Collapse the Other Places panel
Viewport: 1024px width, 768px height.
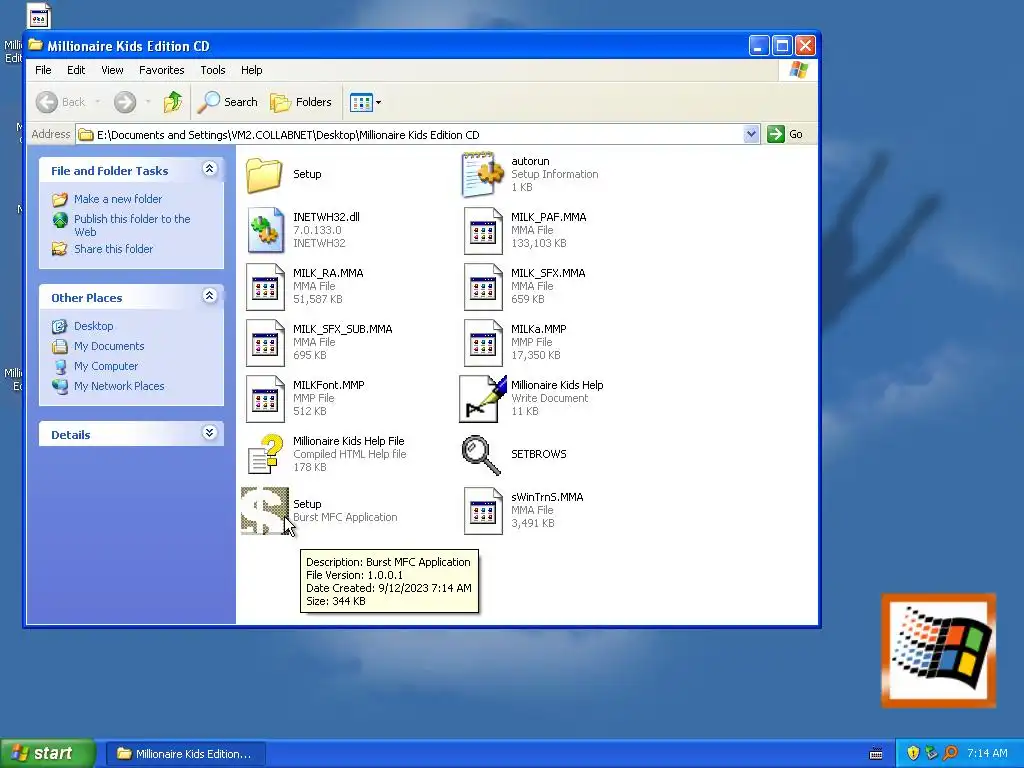click(209, 296)
